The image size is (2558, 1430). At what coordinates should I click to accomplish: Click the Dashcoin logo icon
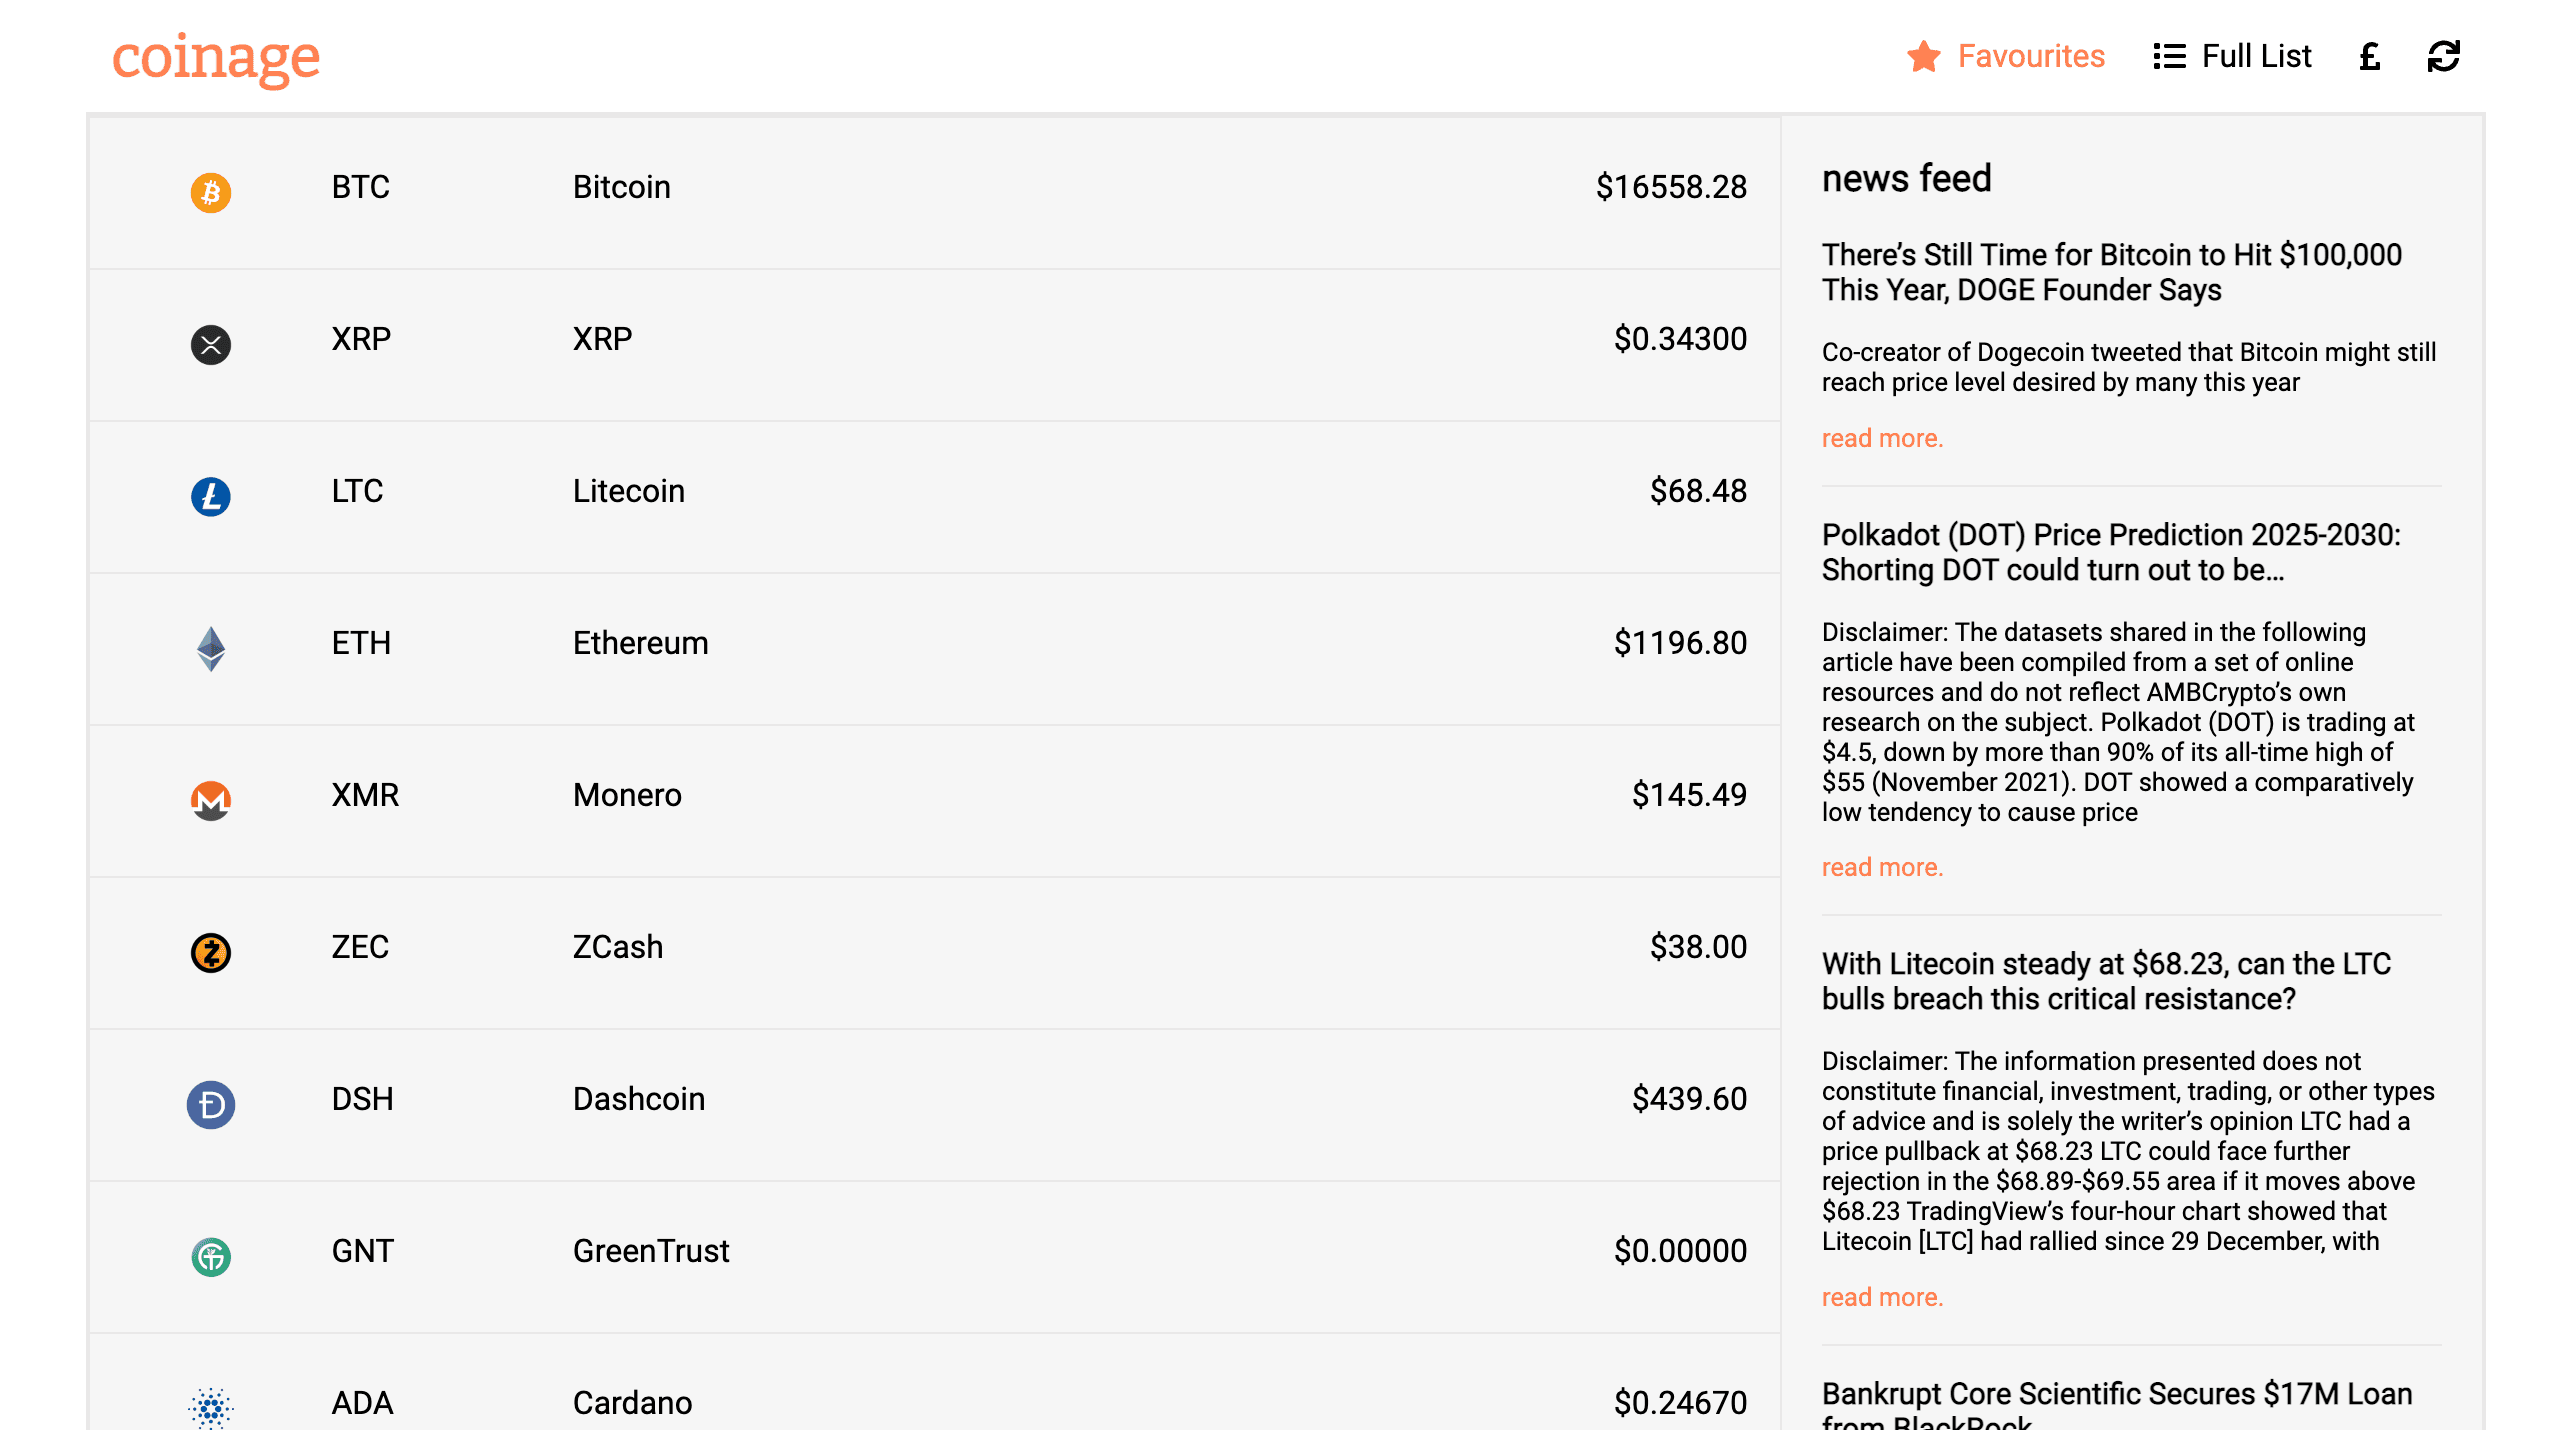(x=210, y=1104)
